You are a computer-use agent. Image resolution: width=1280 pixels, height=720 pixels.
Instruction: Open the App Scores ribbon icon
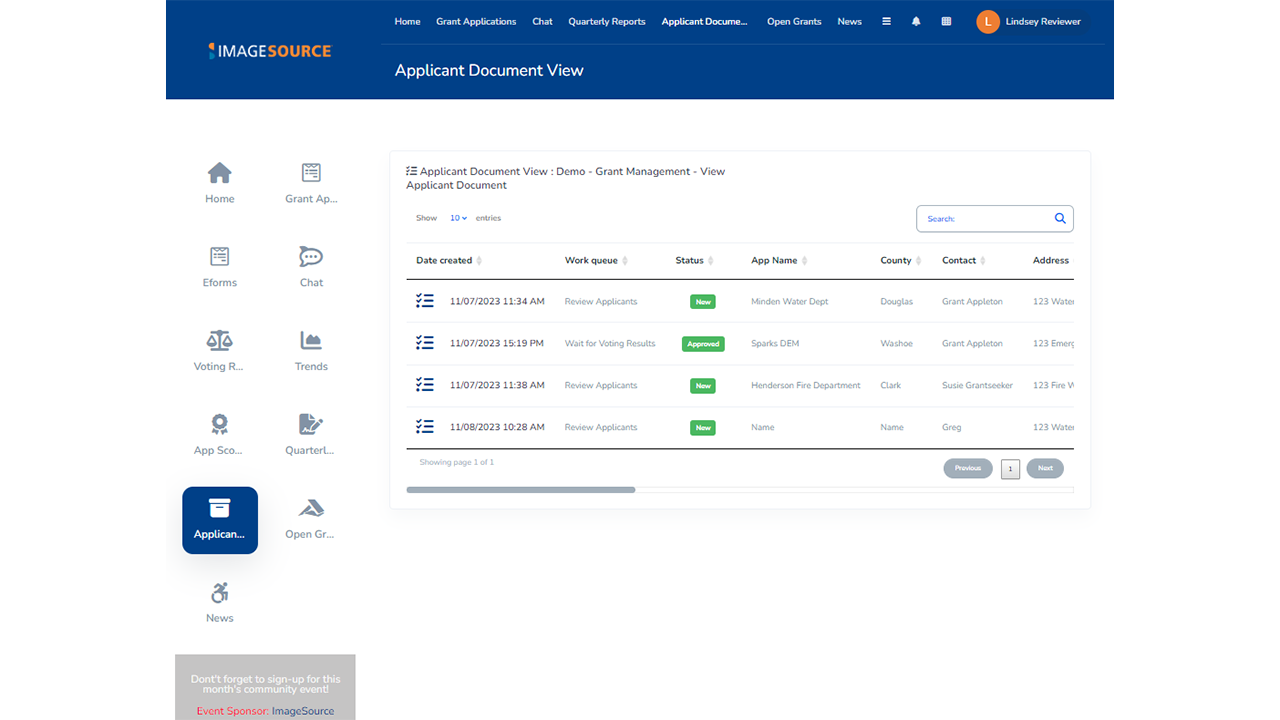click(x=220, y=424)
